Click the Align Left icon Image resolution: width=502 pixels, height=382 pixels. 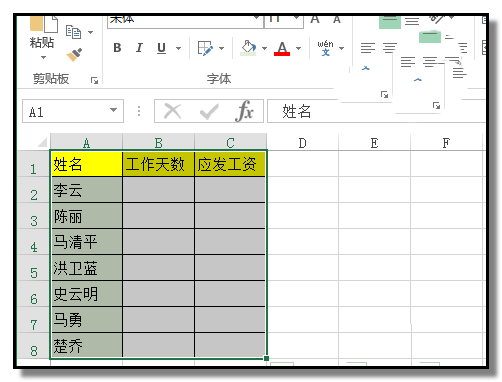click(368, 48)
